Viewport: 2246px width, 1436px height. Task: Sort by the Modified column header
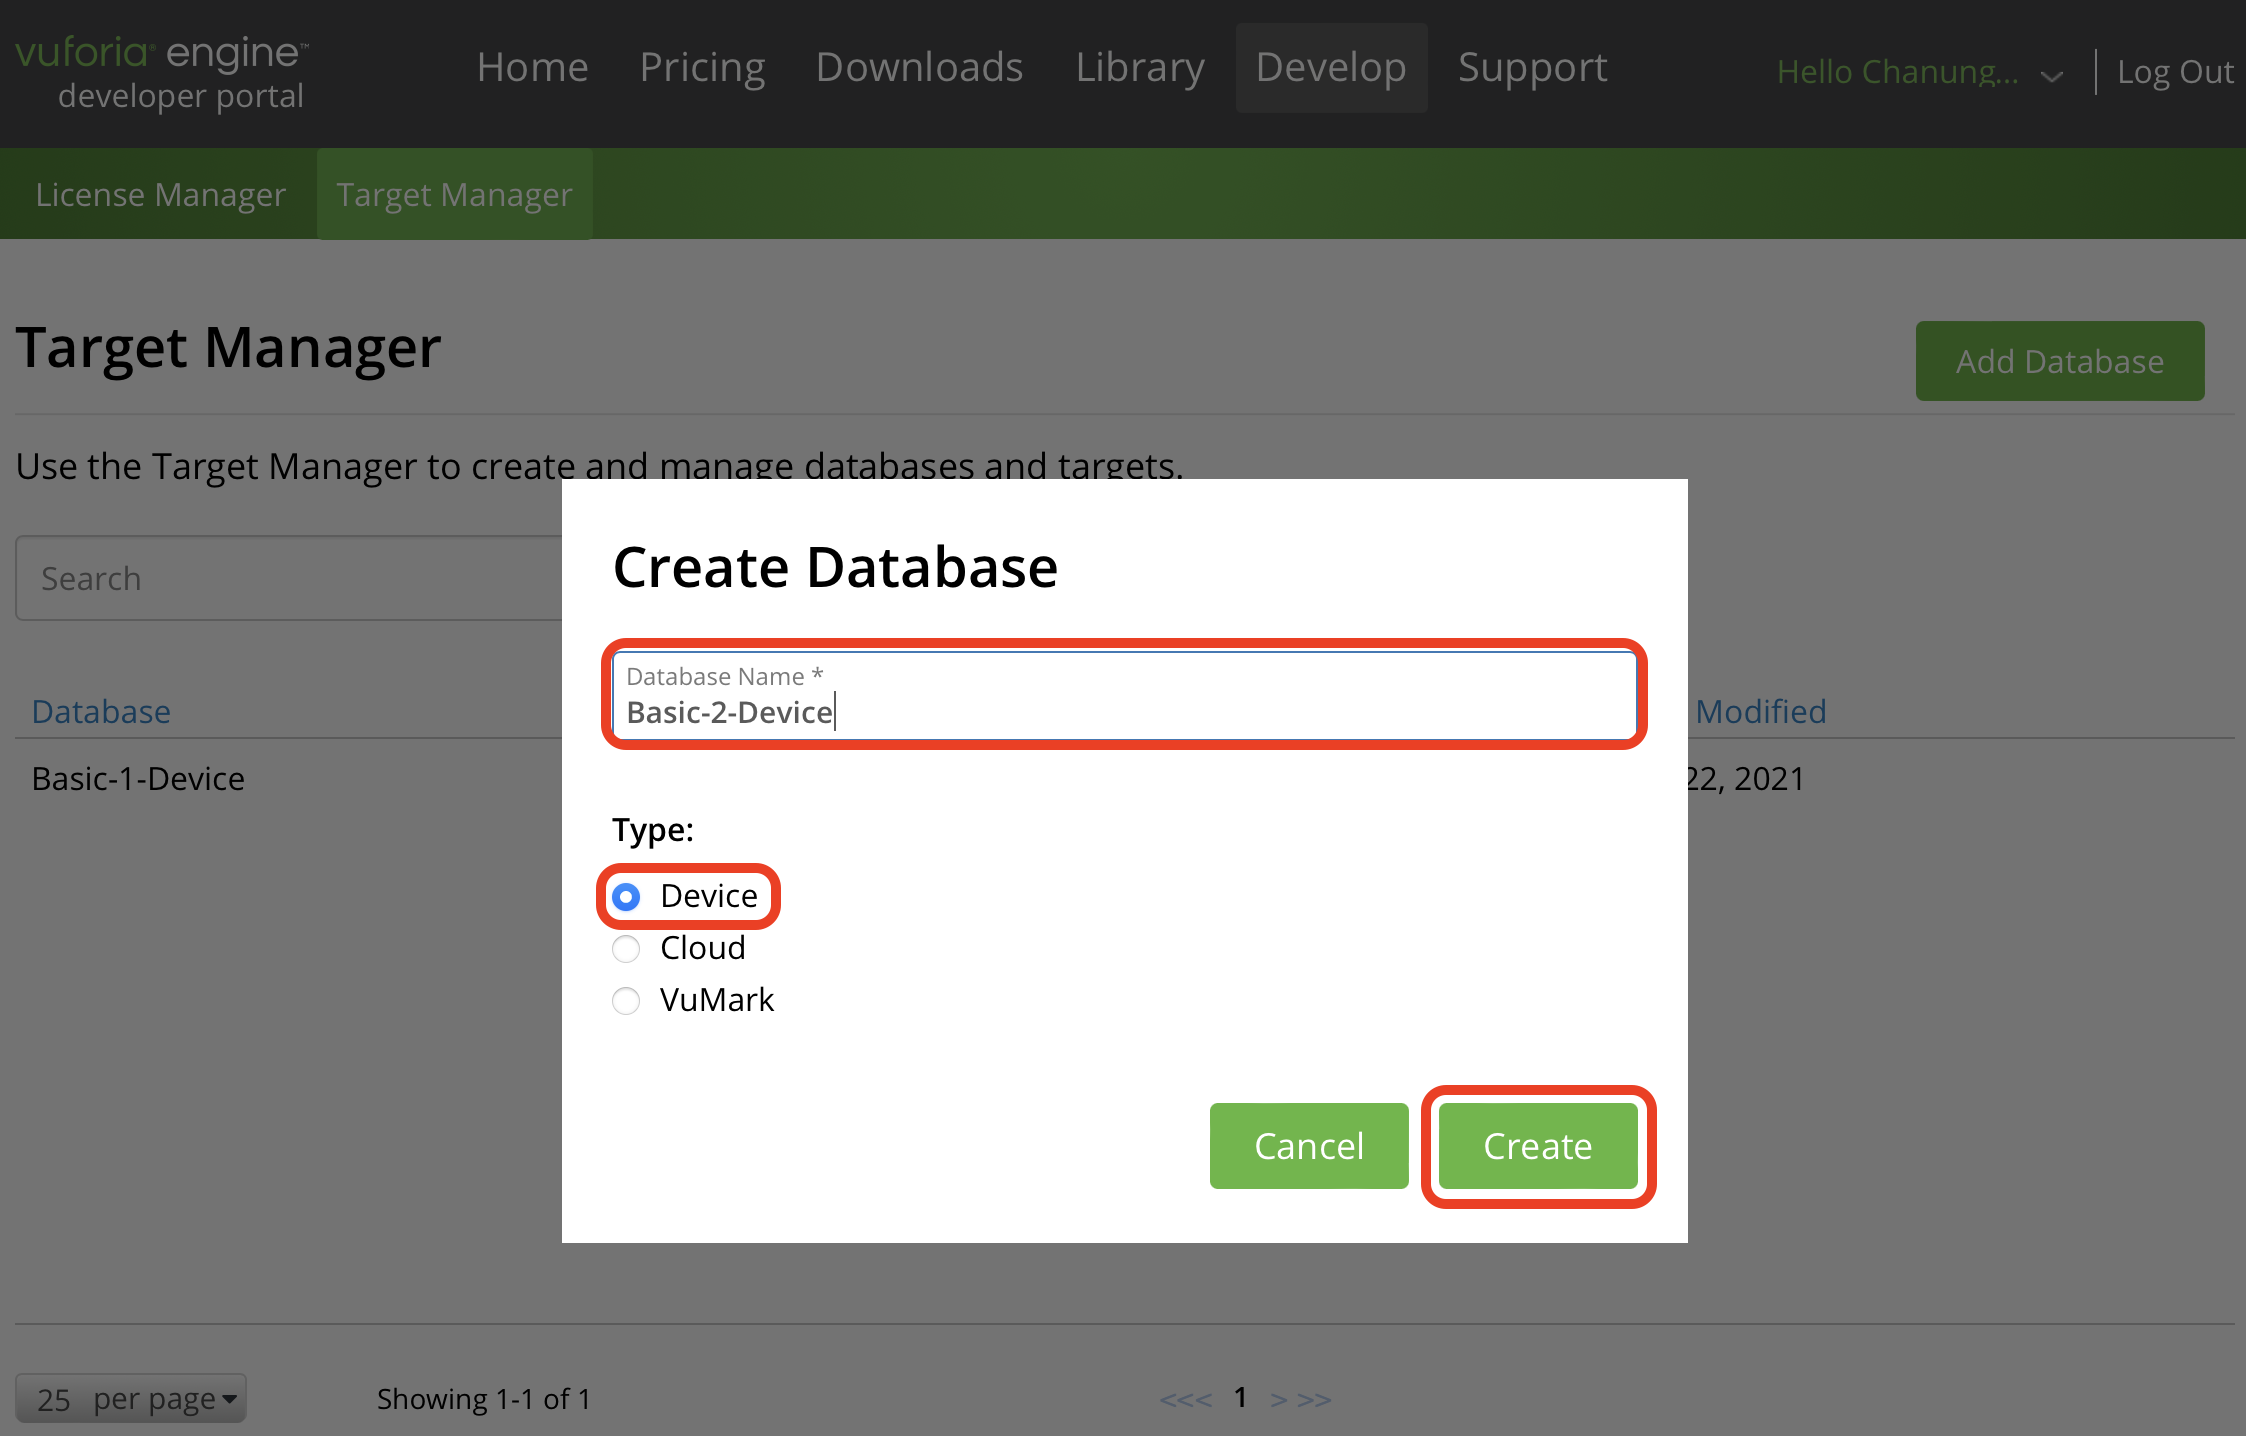click(x=1761, y=711)
